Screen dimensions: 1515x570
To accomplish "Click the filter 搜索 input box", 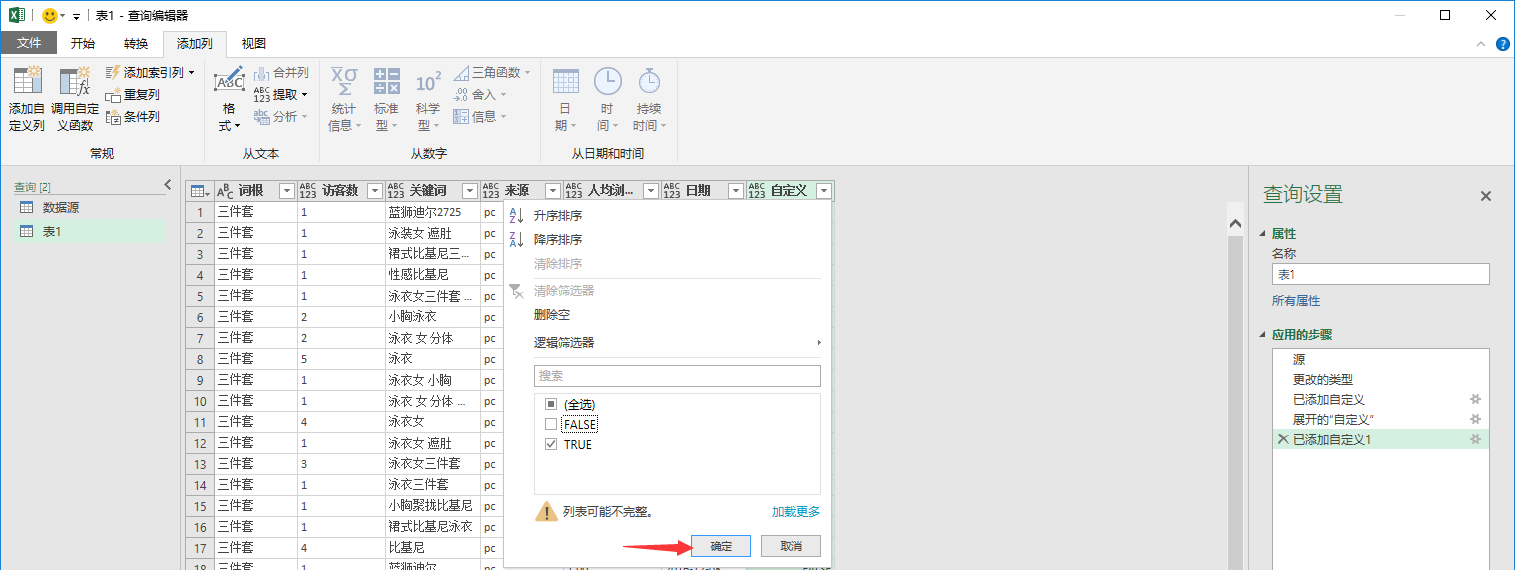I will [x=677, y=376].
